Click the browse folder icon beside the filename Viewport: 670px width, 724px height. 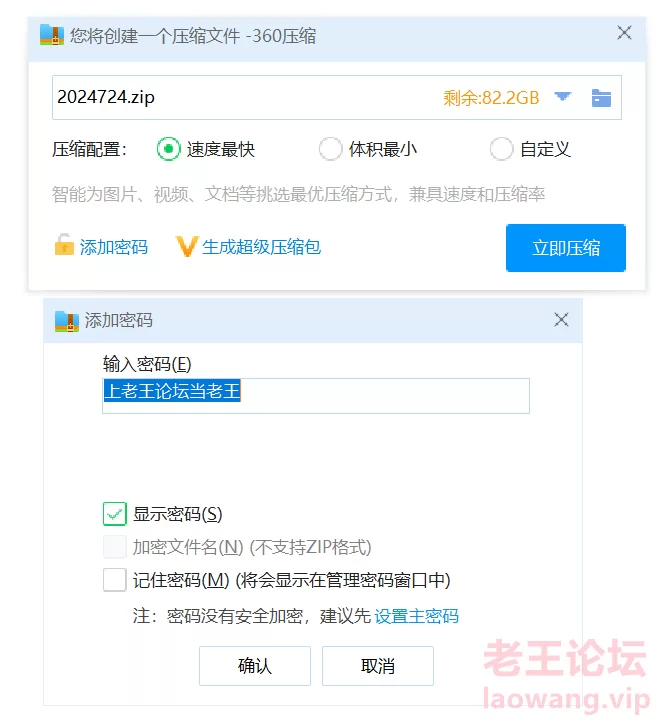(x=601, y=98)
